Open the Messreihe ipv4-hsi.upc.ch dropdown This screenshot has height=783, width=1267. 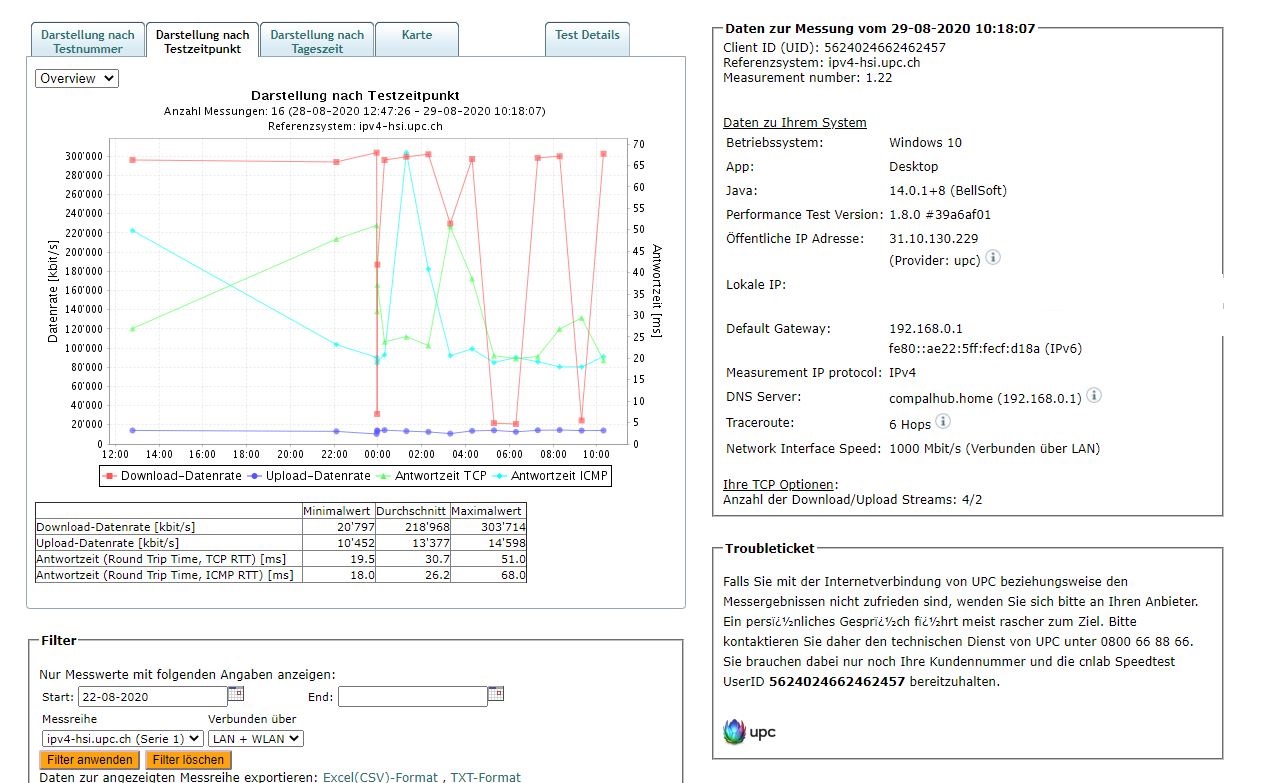point(121,738)
